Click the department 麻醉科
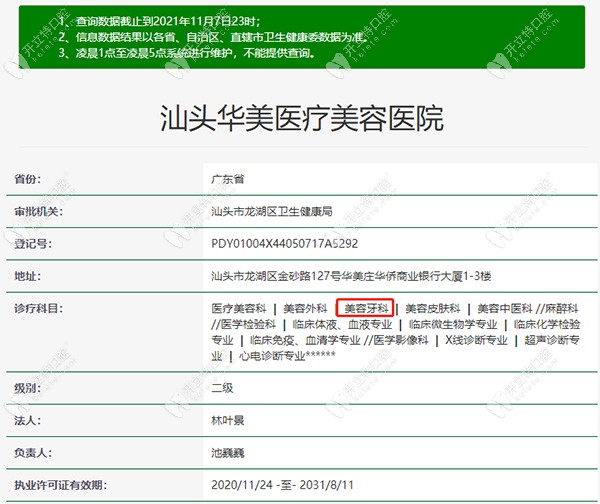The height and width of the screenshot is (504, 600). (x=562, y=308)
